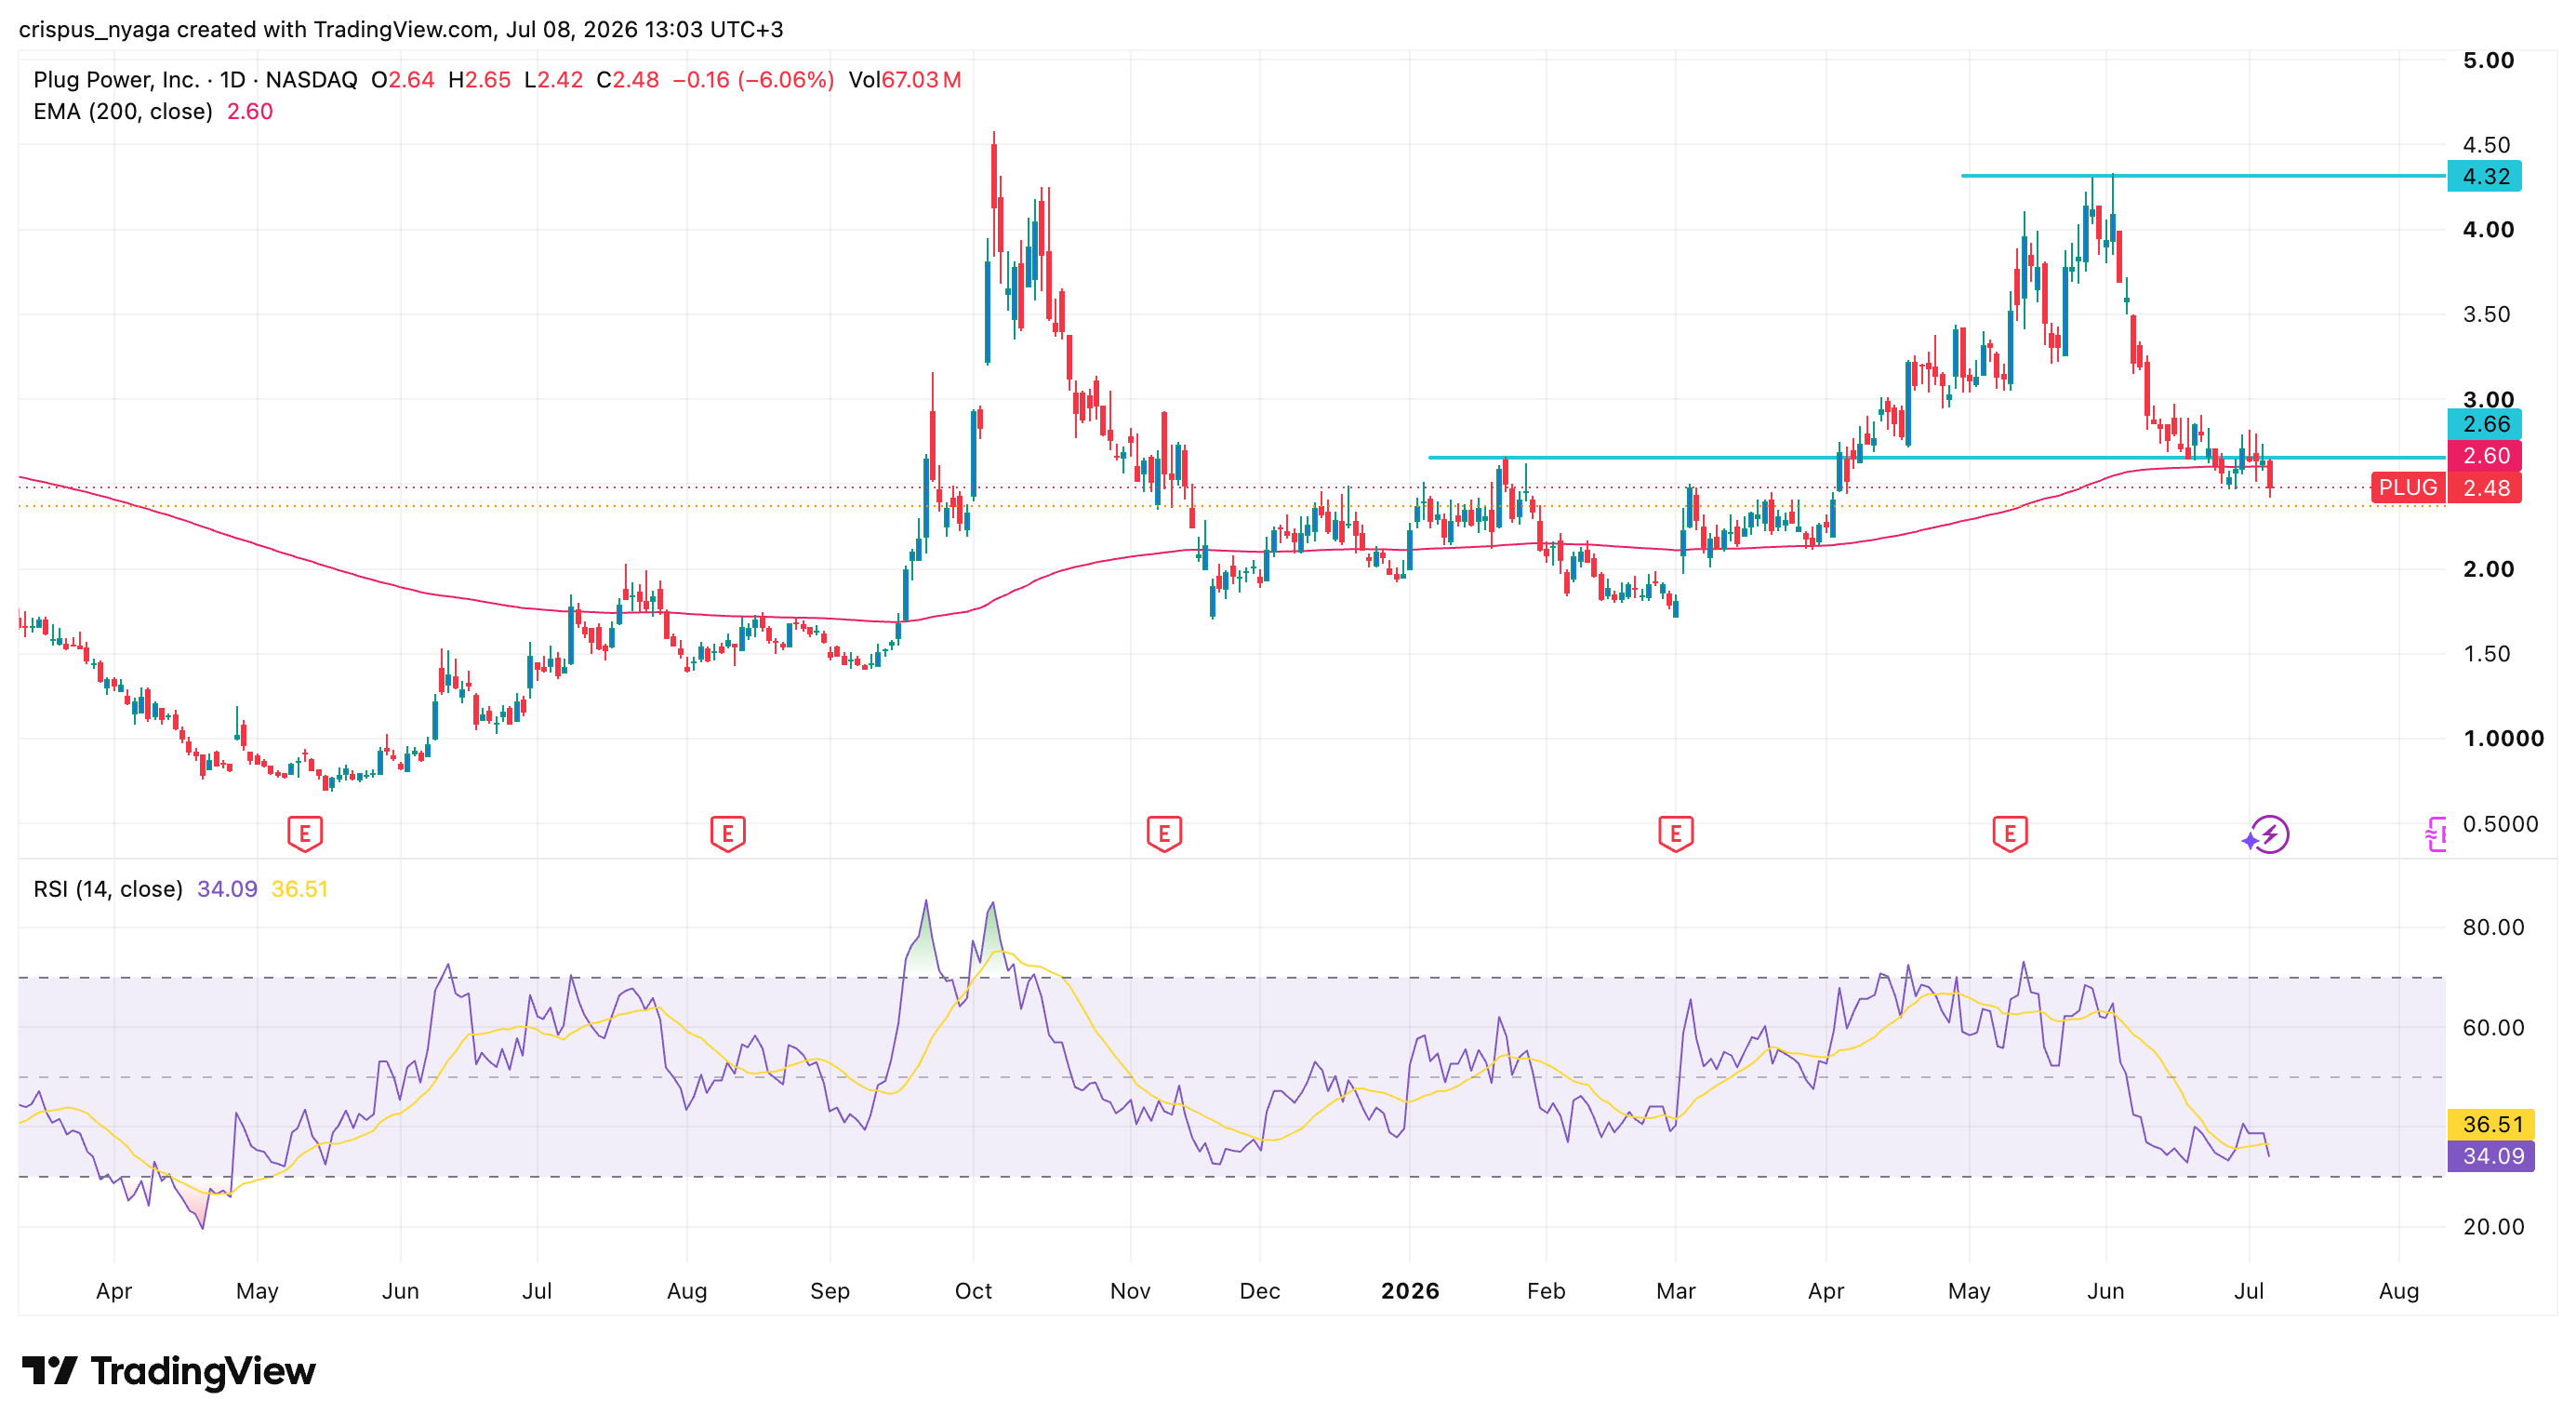Click the C2.48 close value

pyautogui.click(x=628, y=80)
